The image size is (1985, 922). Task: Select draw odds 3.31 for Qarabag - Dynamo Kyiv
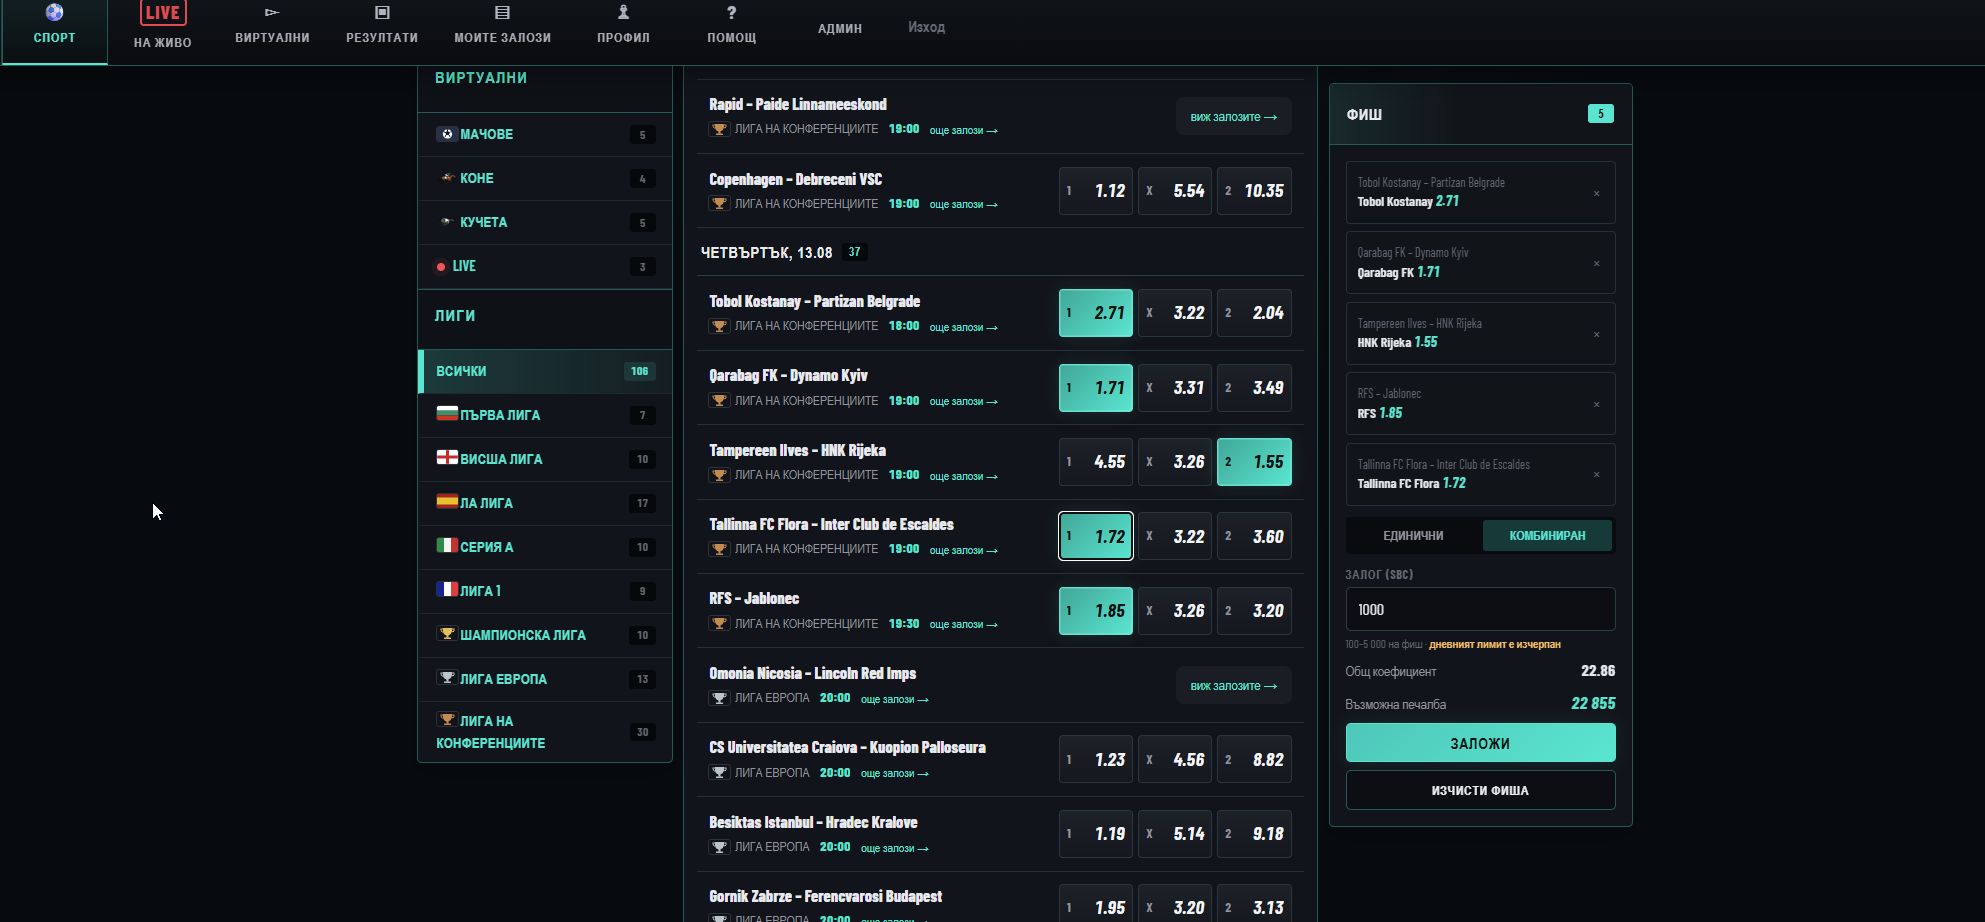[x=1175, y=388]
